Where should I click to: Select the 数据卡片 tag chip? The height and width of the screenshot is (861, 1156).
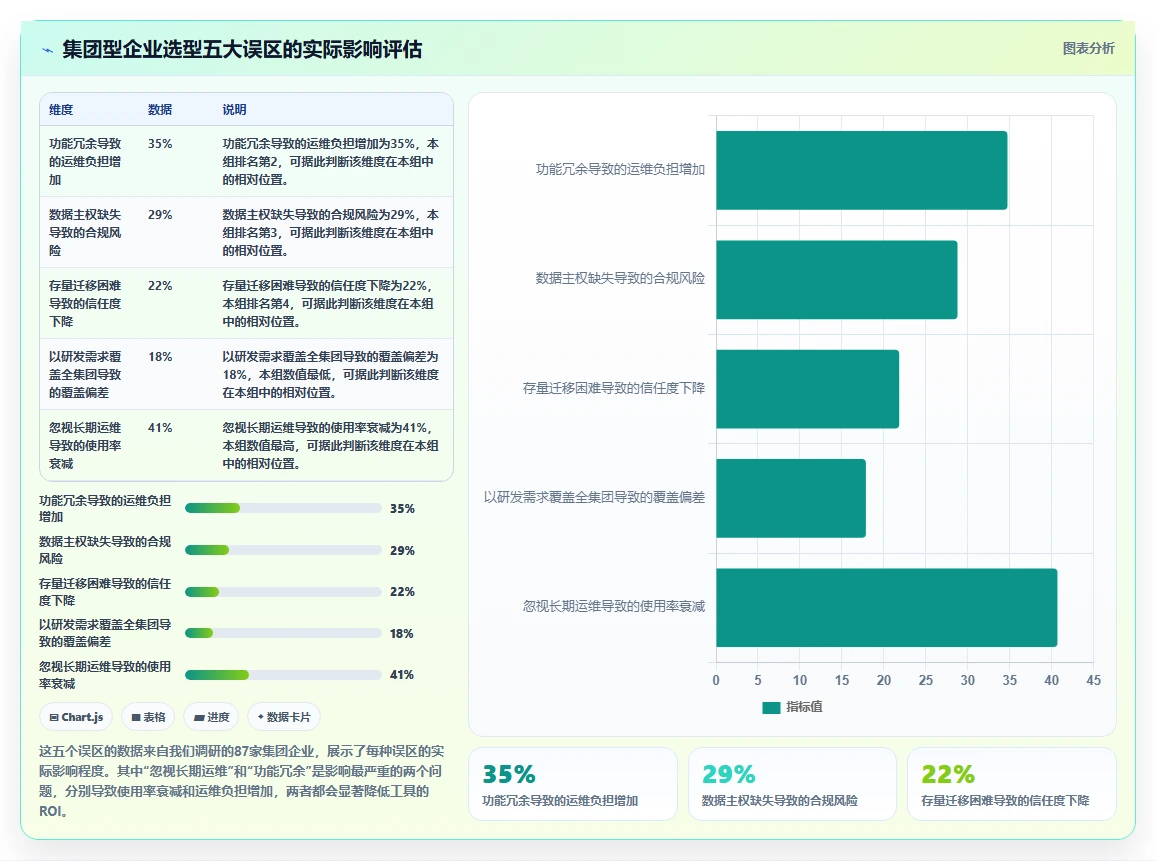click(284, 717)
